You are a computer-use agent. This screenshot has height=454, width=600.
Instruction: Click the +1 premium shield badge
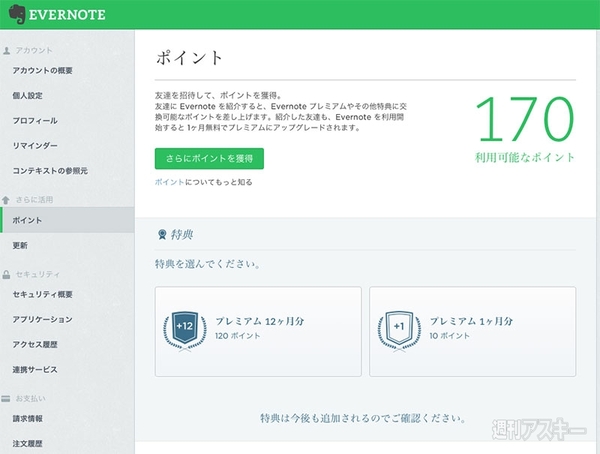399,331
